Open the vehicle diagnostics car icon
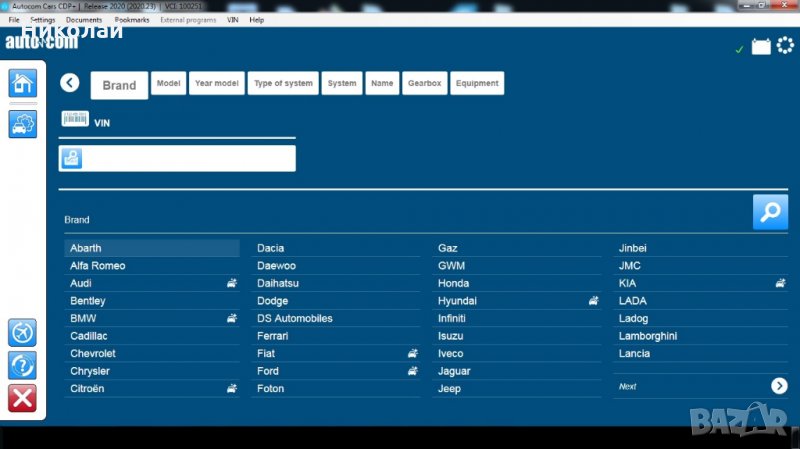Screen dimensions: 800x449 22,124
